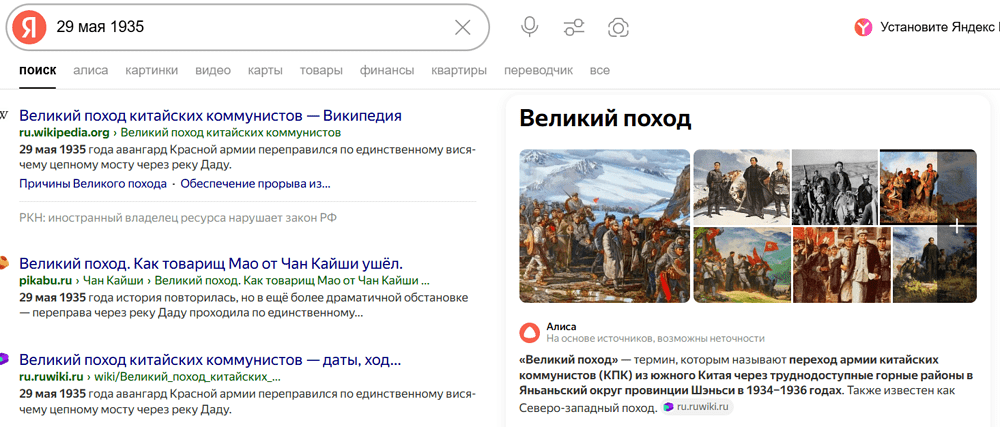Open Wikipedia result 'Великий поход китайских коммунистов'
Viewport: 1000px width, 427px height.
(x=210, y=116)
